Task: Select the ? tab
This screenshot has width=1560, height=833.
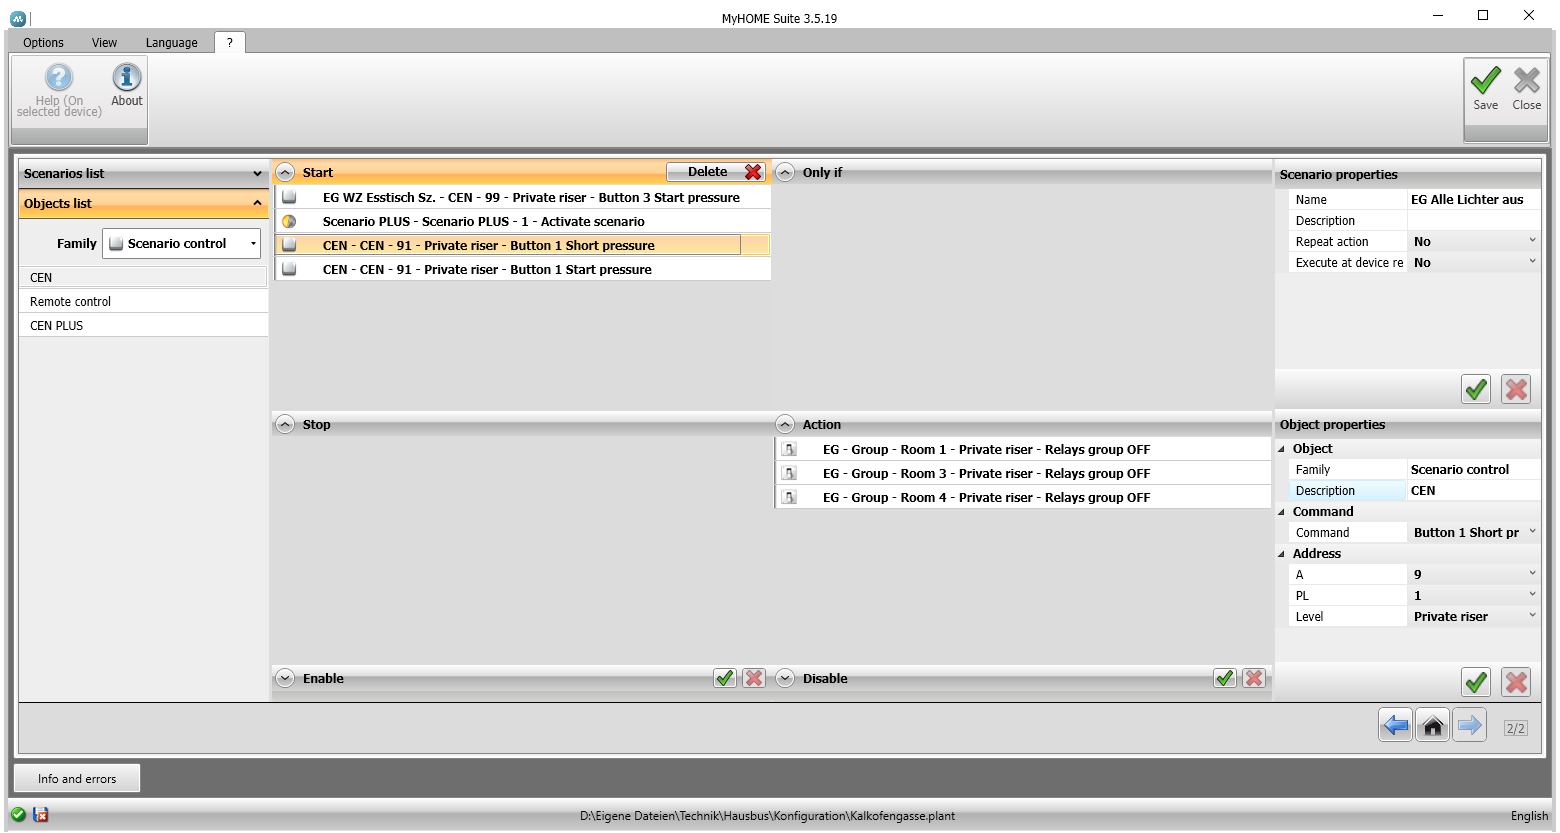Action: point(229,42)
